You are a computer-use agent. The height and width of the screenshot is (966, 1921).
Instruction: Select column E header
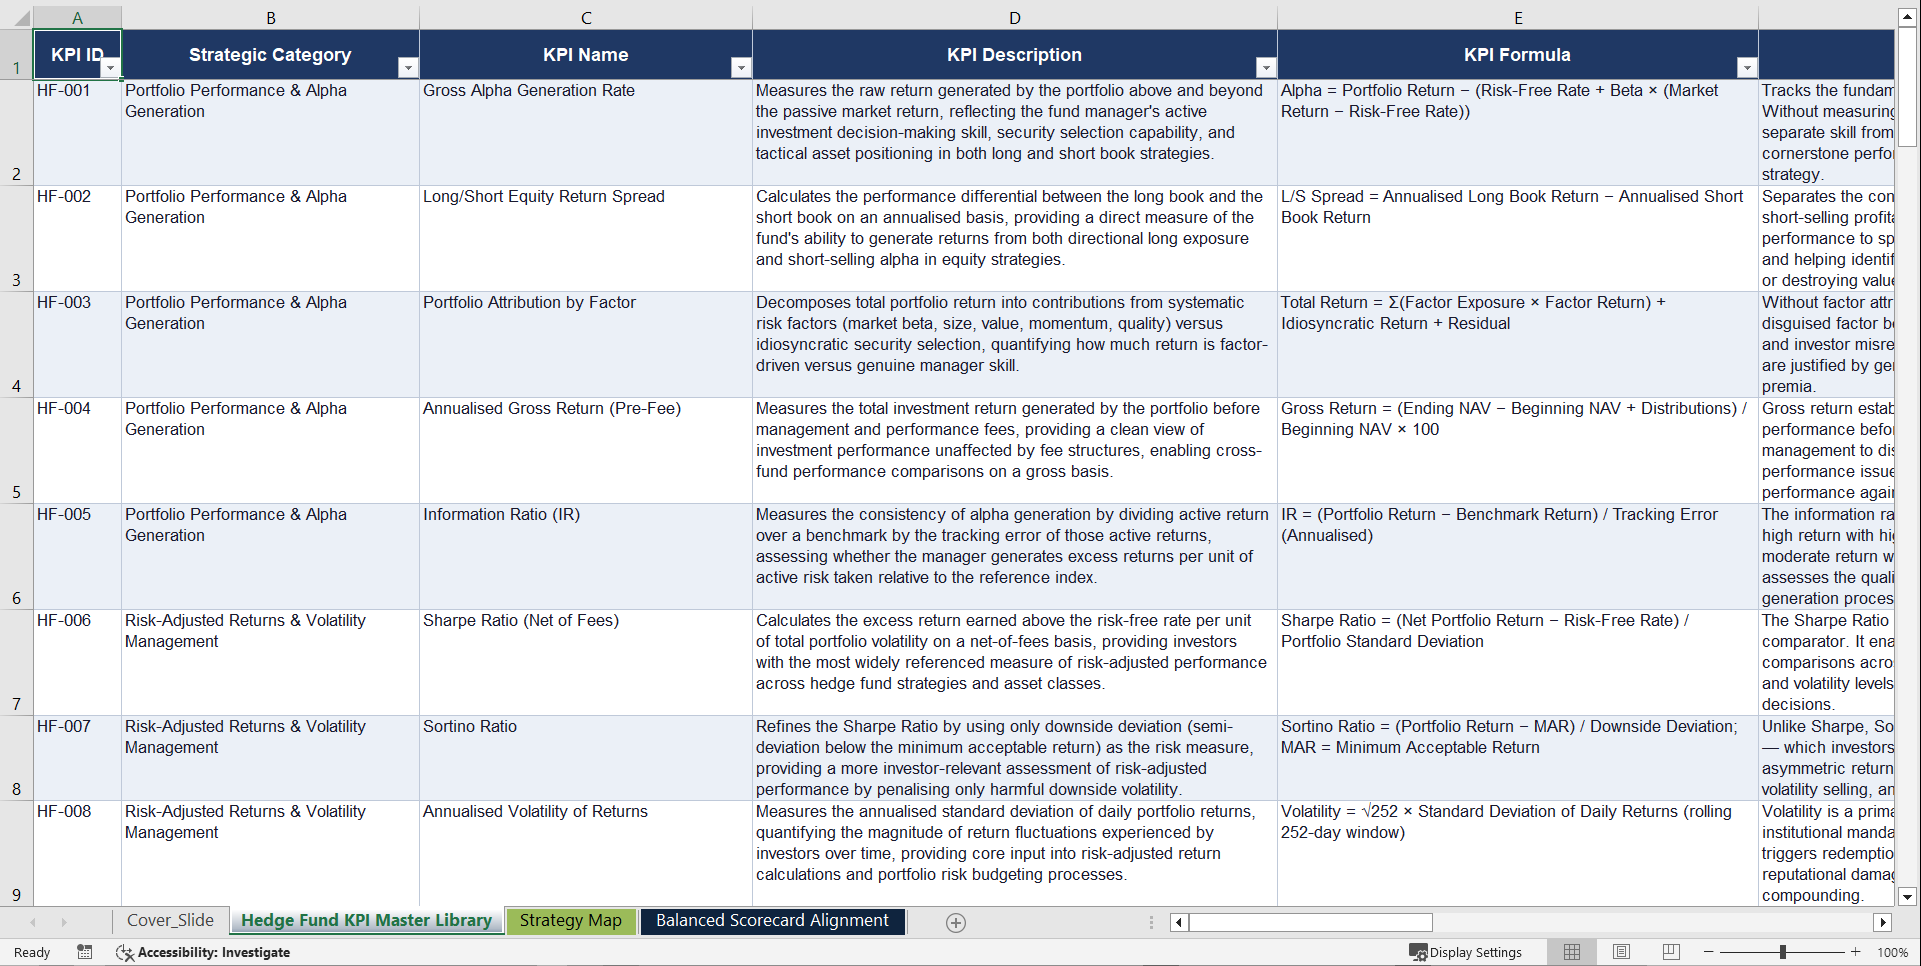pos(1518,17)
